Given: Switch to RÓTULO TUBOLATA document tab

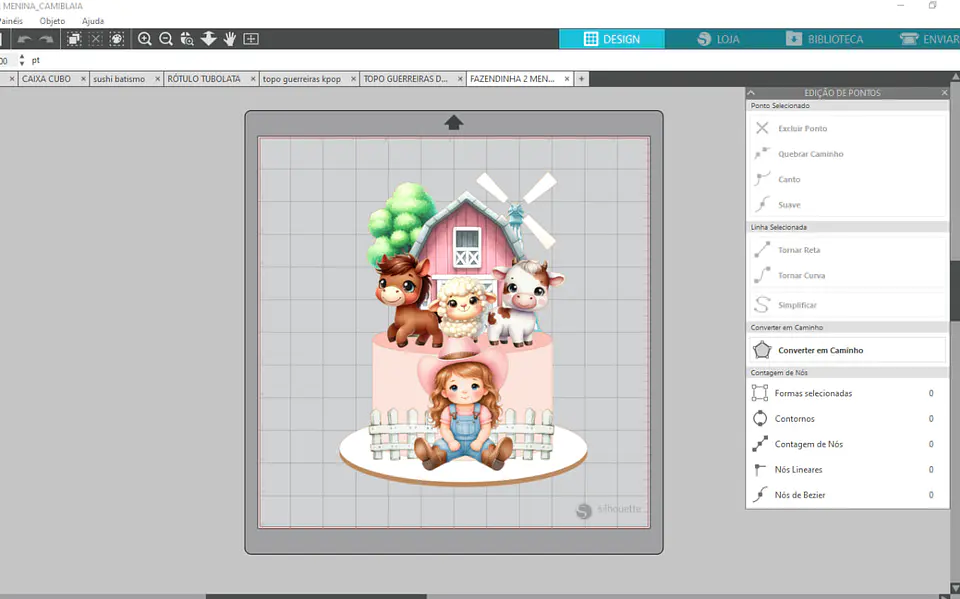Looking at the screenshot, I should 204,79.
